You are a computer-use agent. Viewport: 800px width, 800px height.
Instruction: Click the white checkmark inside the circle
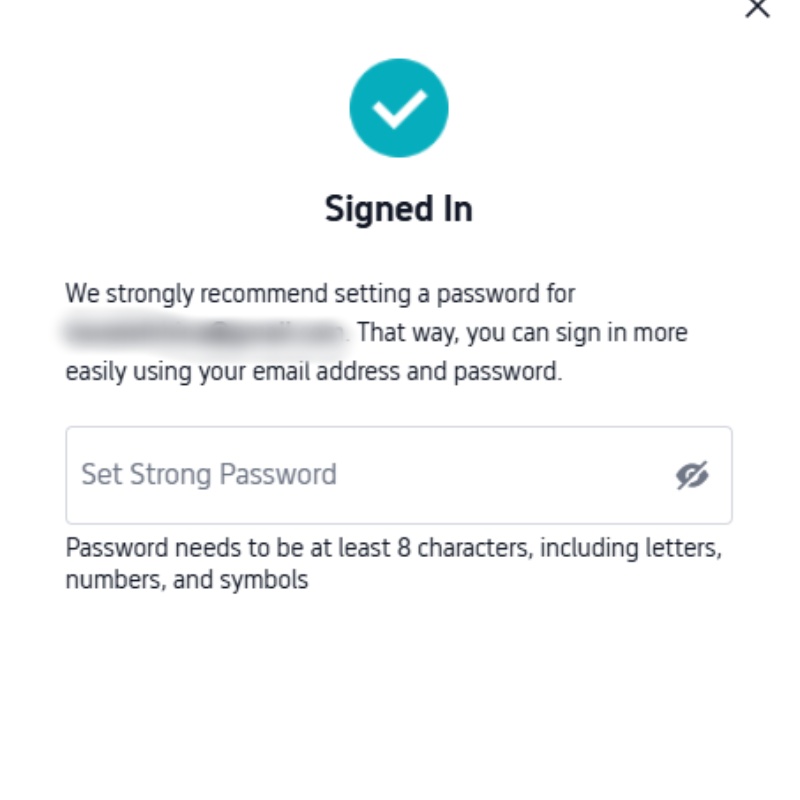click(x=398, y=108)
